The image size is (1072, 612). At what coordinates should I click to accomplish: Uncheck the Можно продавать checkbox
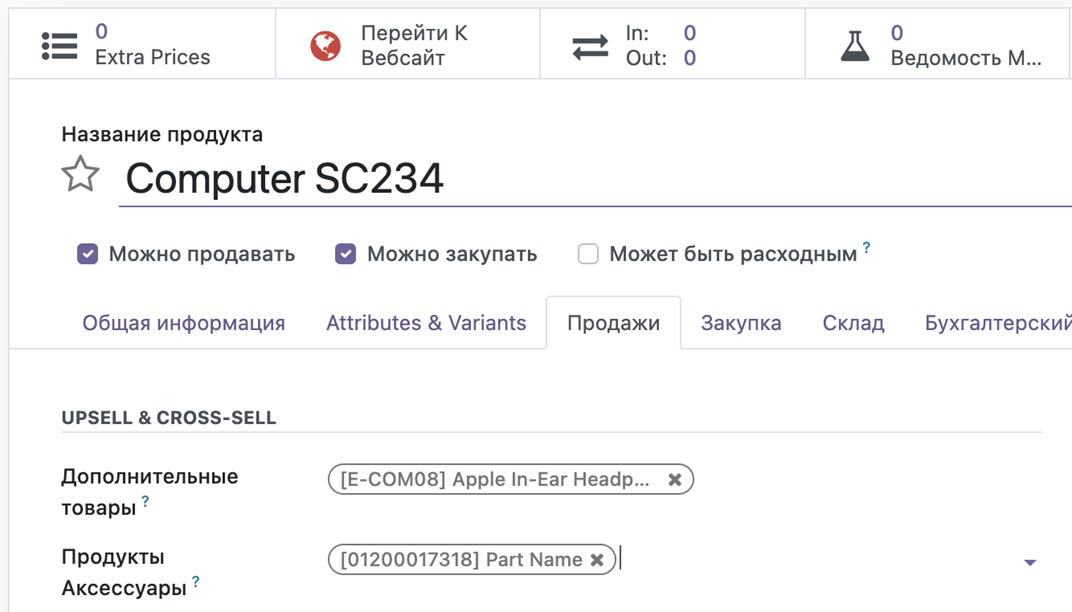point(88,254)
